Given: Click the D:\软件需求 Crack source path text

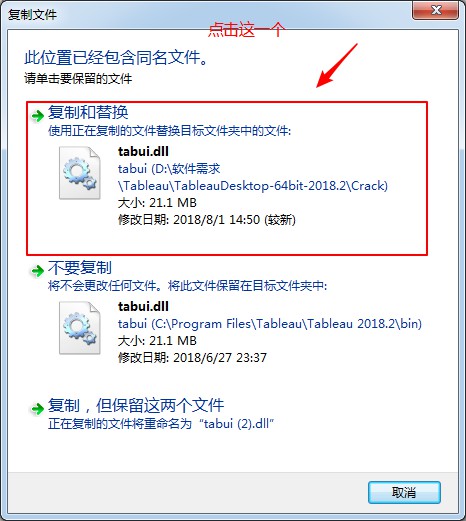Looking at the screenshot, I should 253,177.
